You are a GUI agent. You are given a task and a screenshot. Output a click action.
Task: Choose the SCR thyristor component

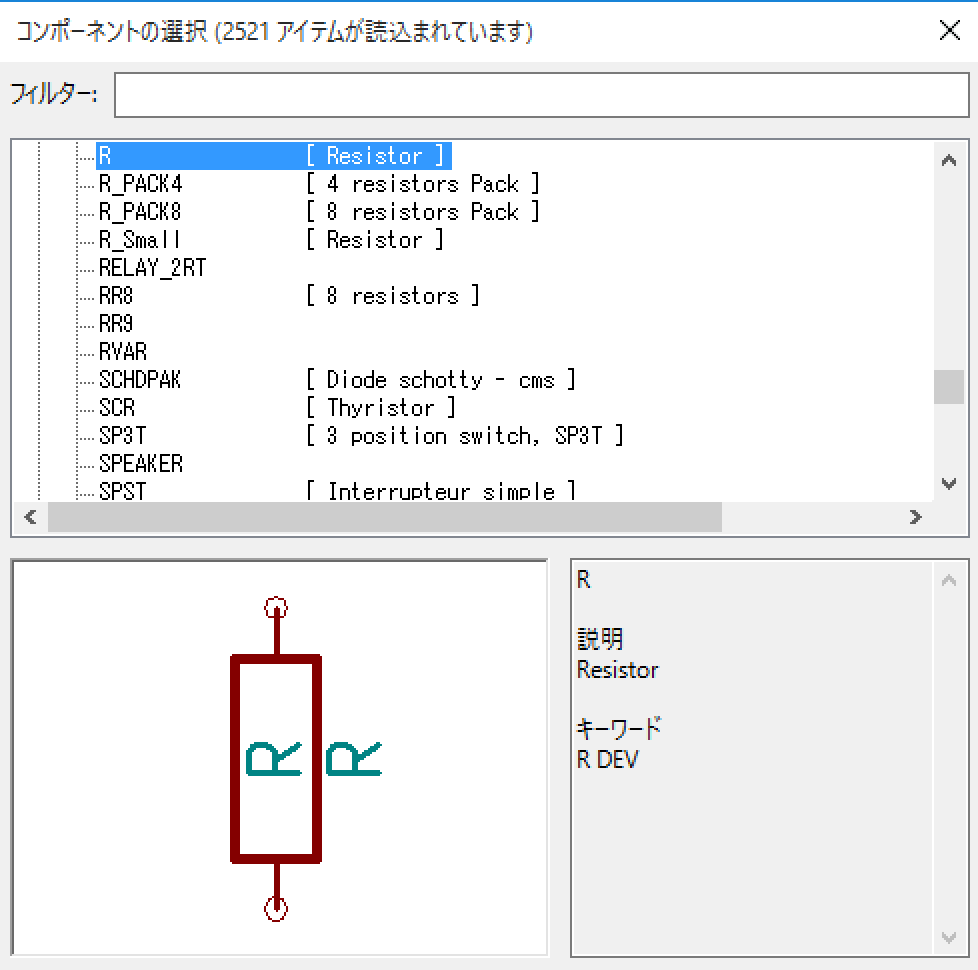(x=277, y=408)
